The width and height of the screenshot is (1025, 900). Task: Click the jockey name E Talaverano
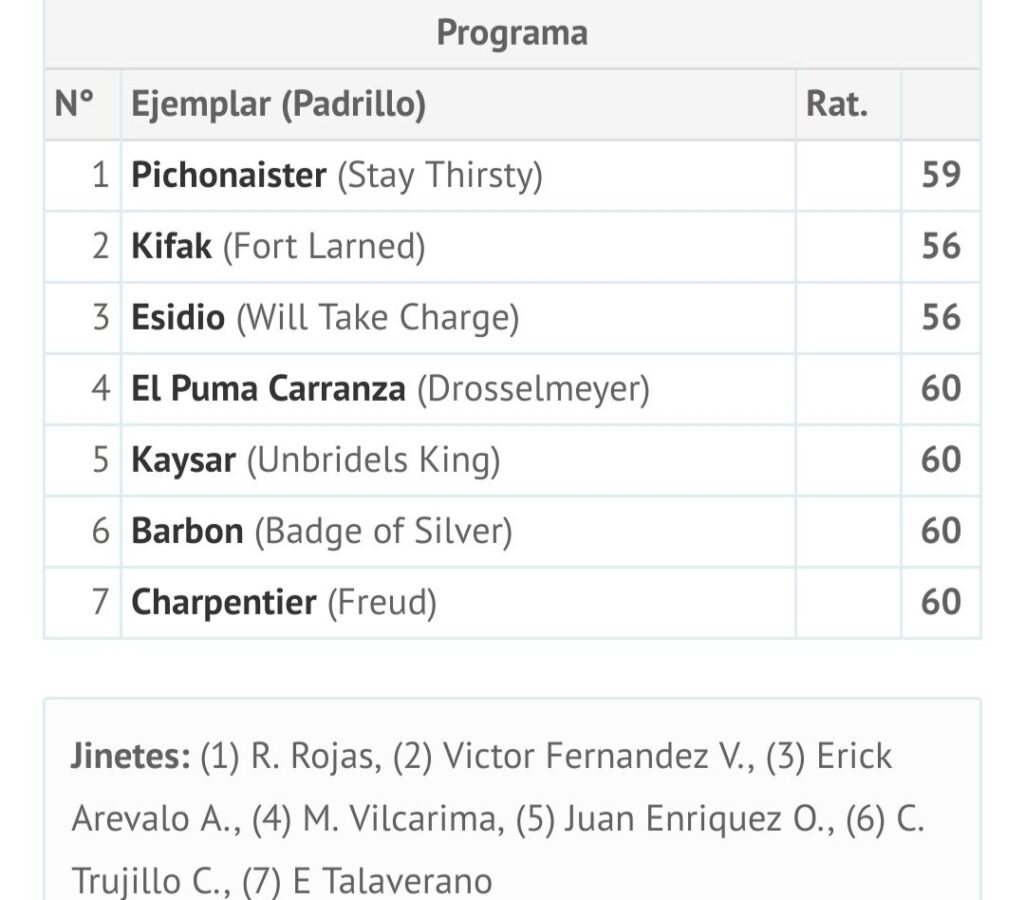pos(392,882)
